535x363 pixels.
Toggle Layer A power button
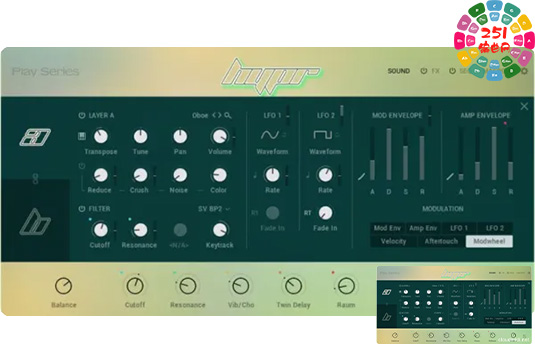click(x=82, y=116)
